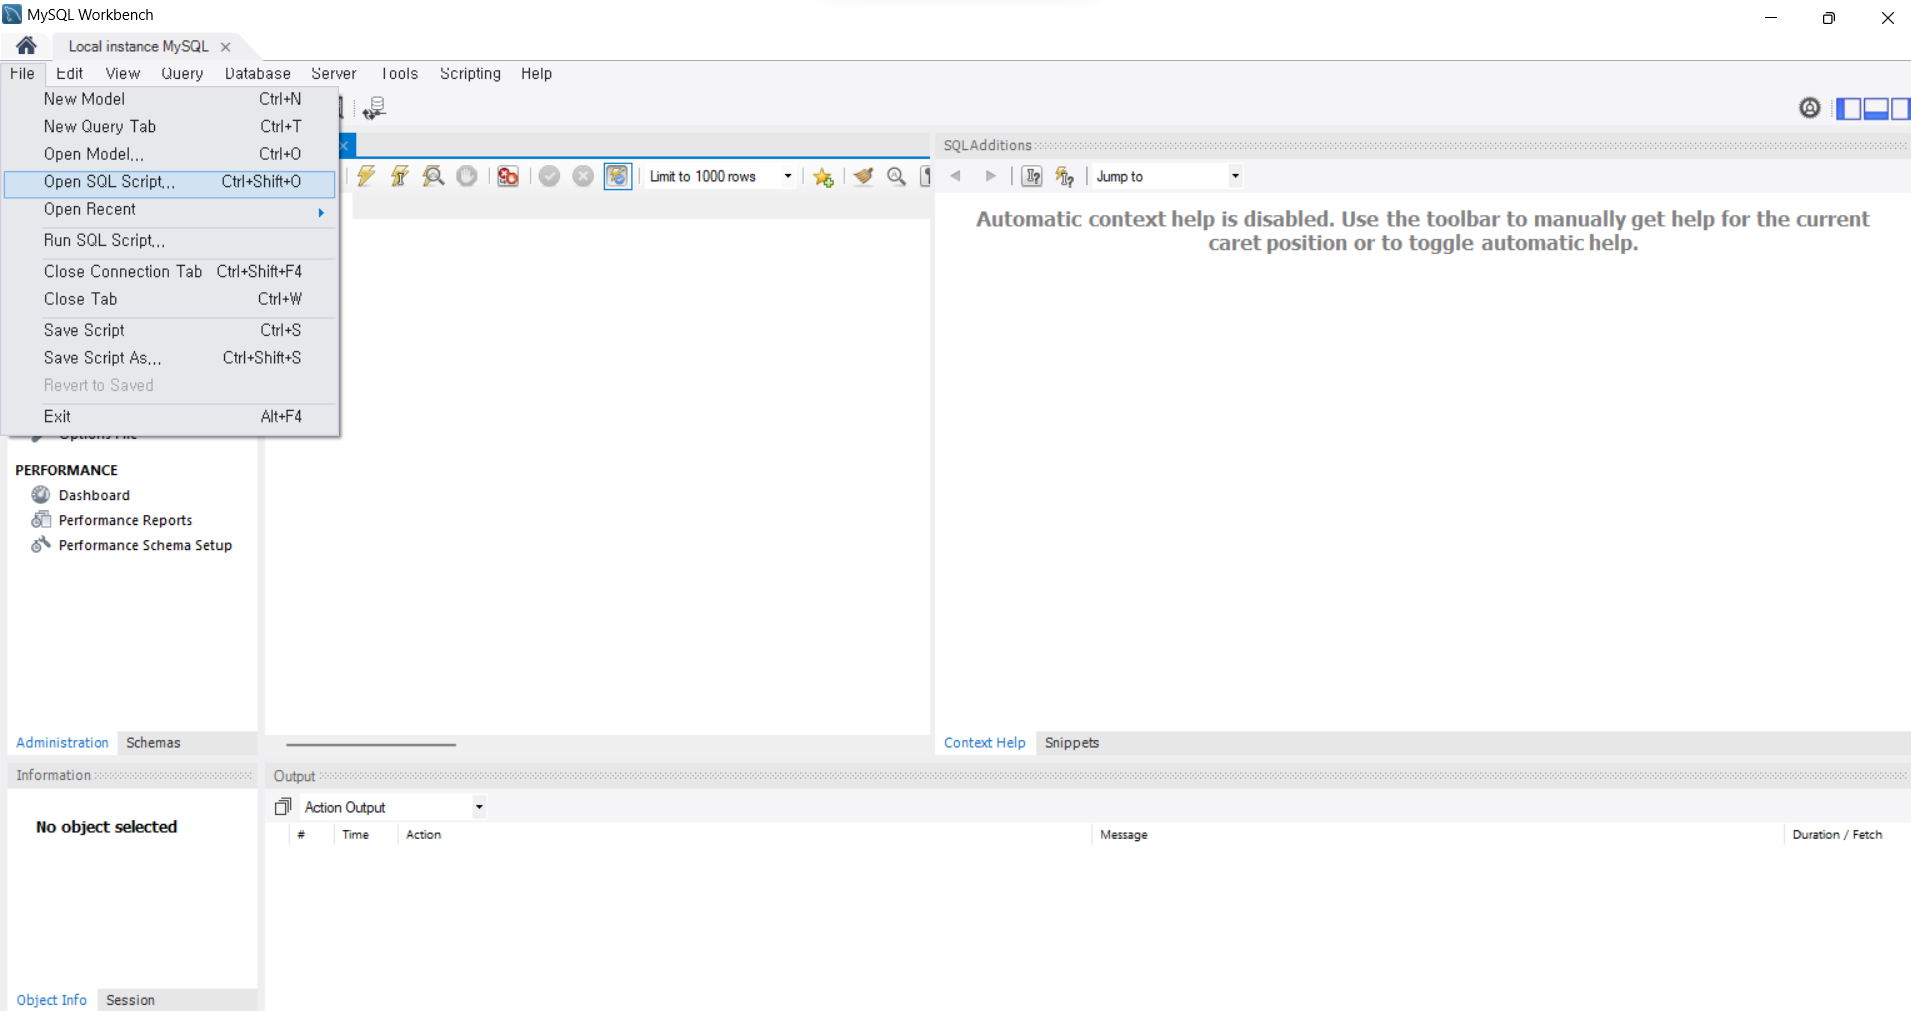Expand the Open Recent submenu arrow

point(321,212)
